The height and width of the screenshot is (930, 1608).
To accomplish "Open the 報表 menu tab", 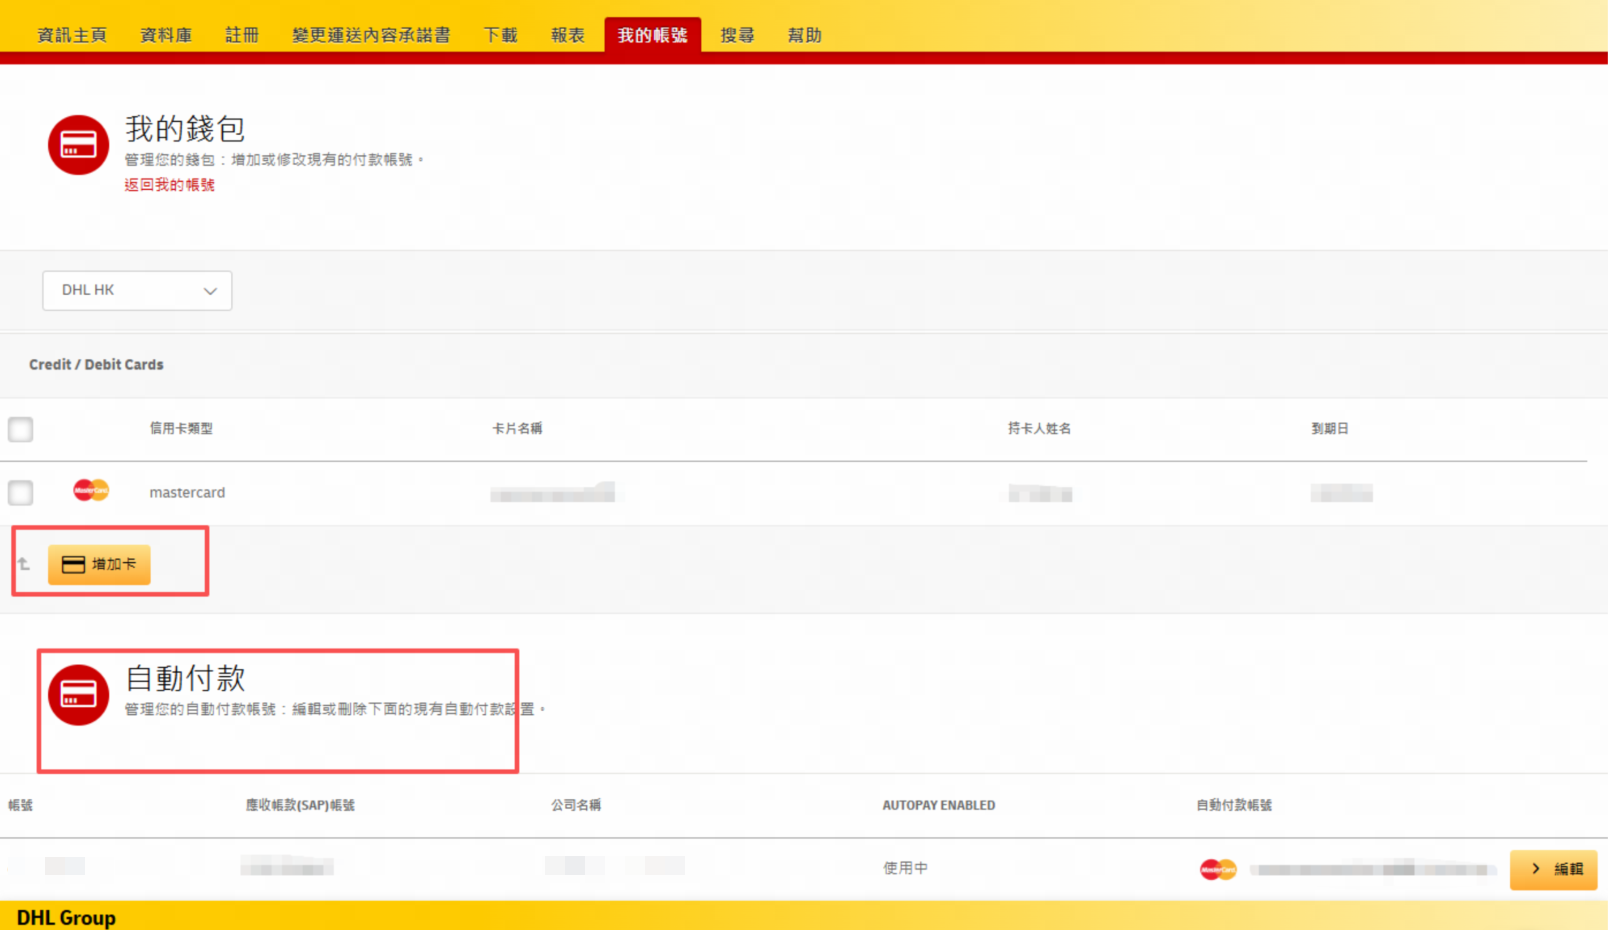I will click(568, 35).
